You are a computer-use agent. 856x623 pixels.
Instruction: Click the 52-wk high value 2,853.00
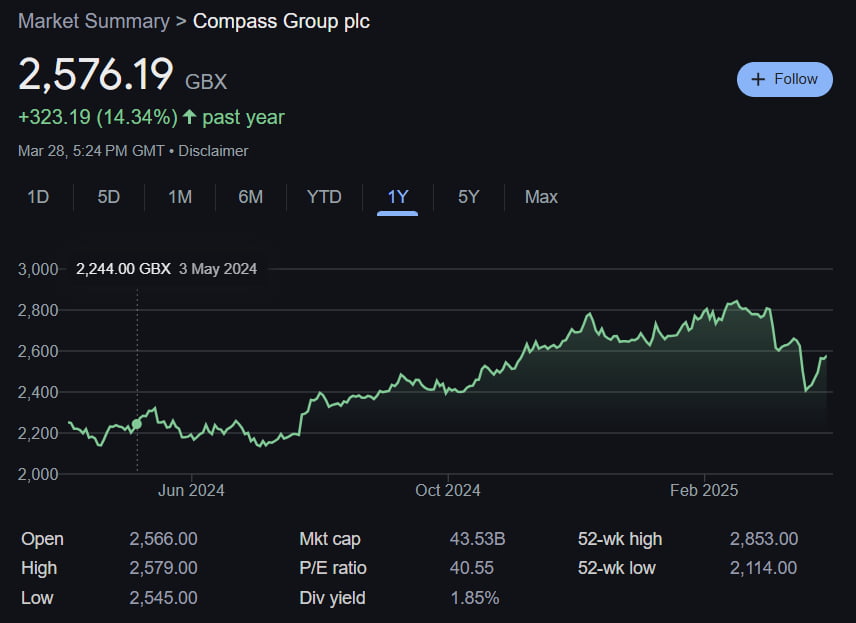pyautogui.click(x=763, y=539)
